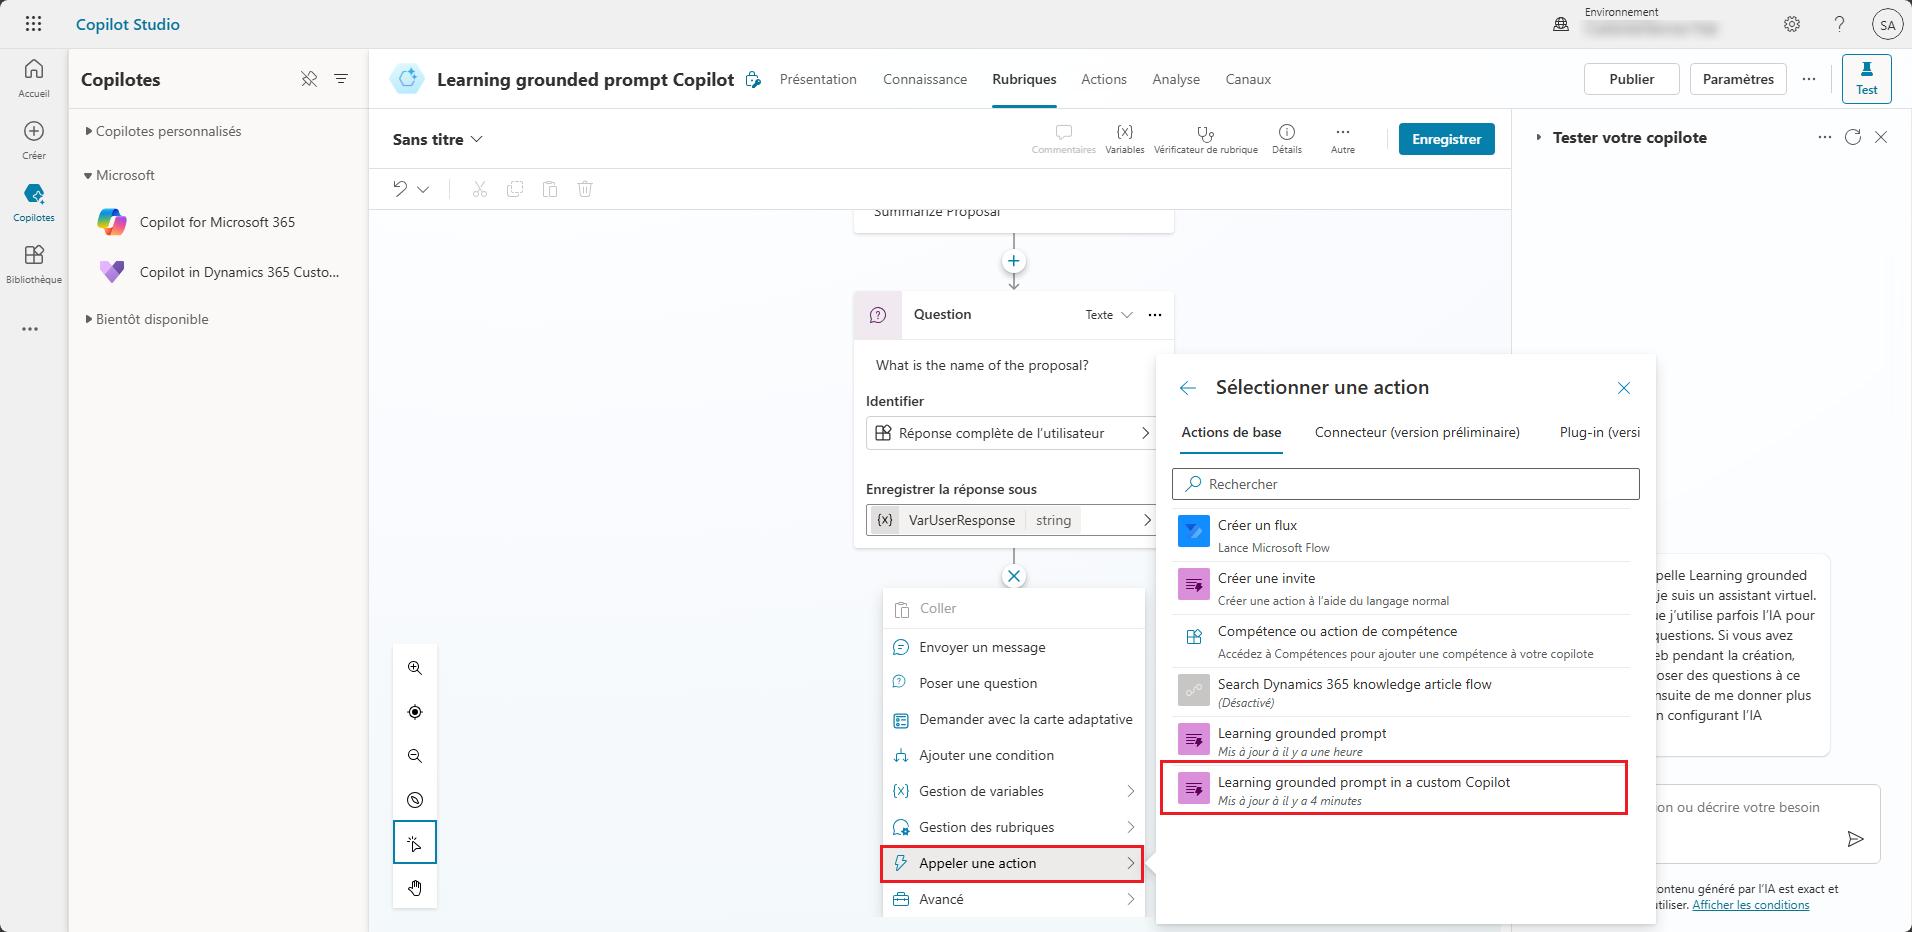
Task: Open the Copilotes filter icon
Action: pos(341,79)
